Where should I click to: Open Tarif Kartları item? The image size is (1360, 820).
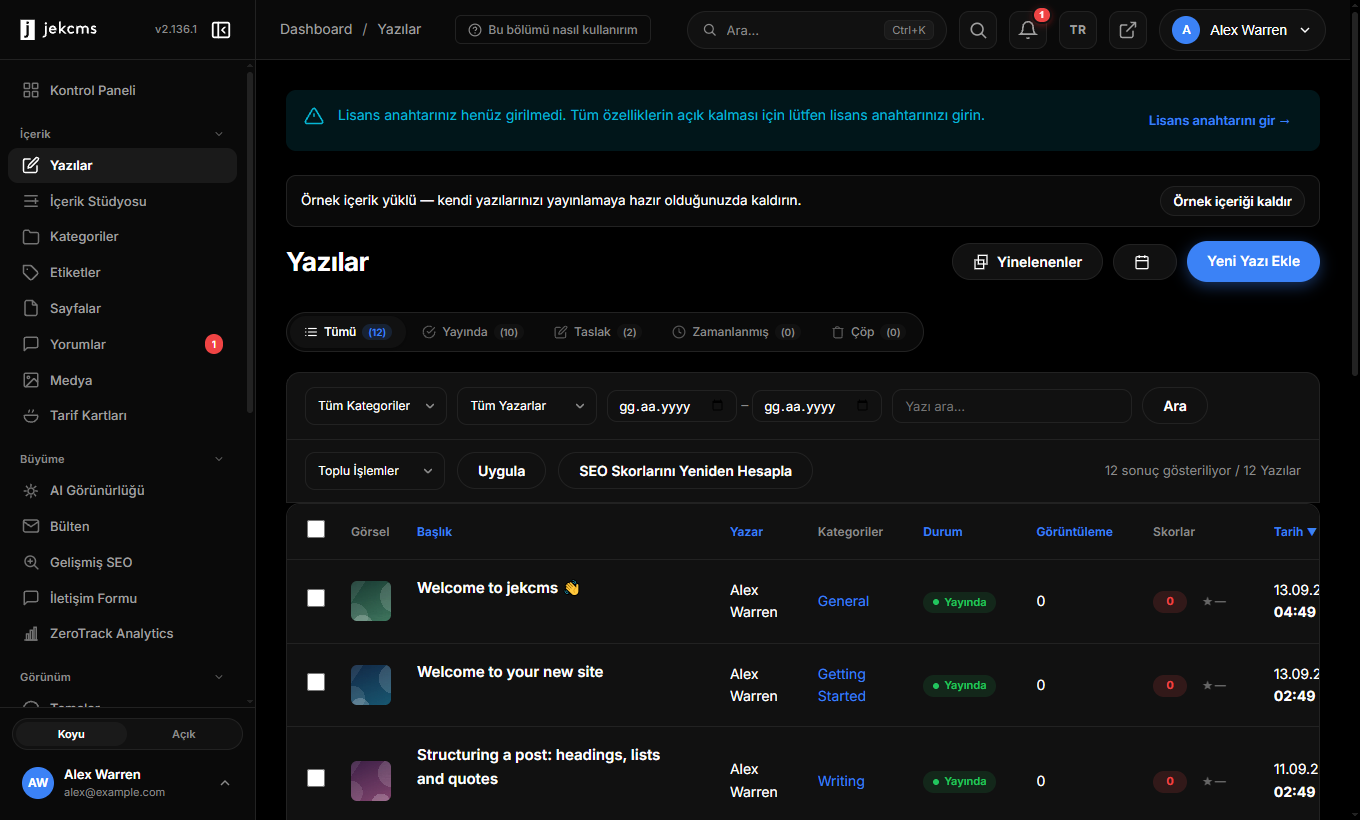pyautogui.click(x=122, y=415)
